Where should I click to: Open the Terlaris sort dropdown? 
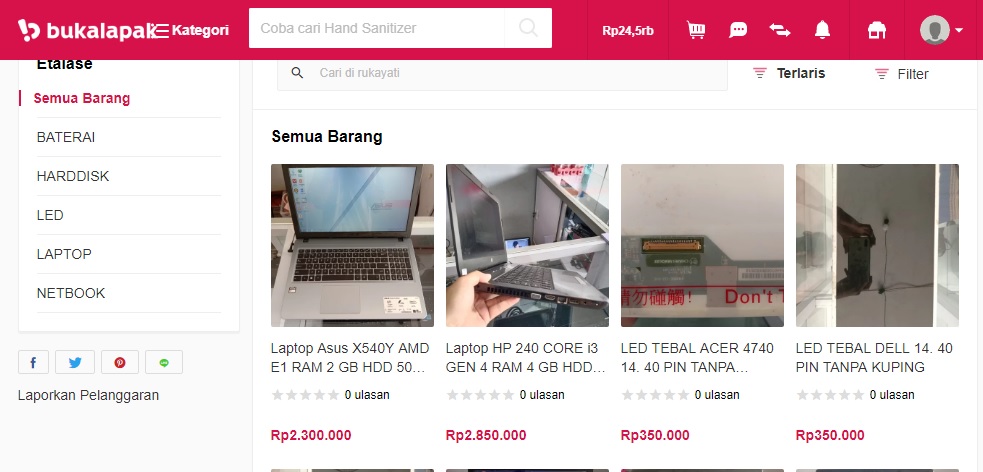pyautogui.click(x=789, y=73)
